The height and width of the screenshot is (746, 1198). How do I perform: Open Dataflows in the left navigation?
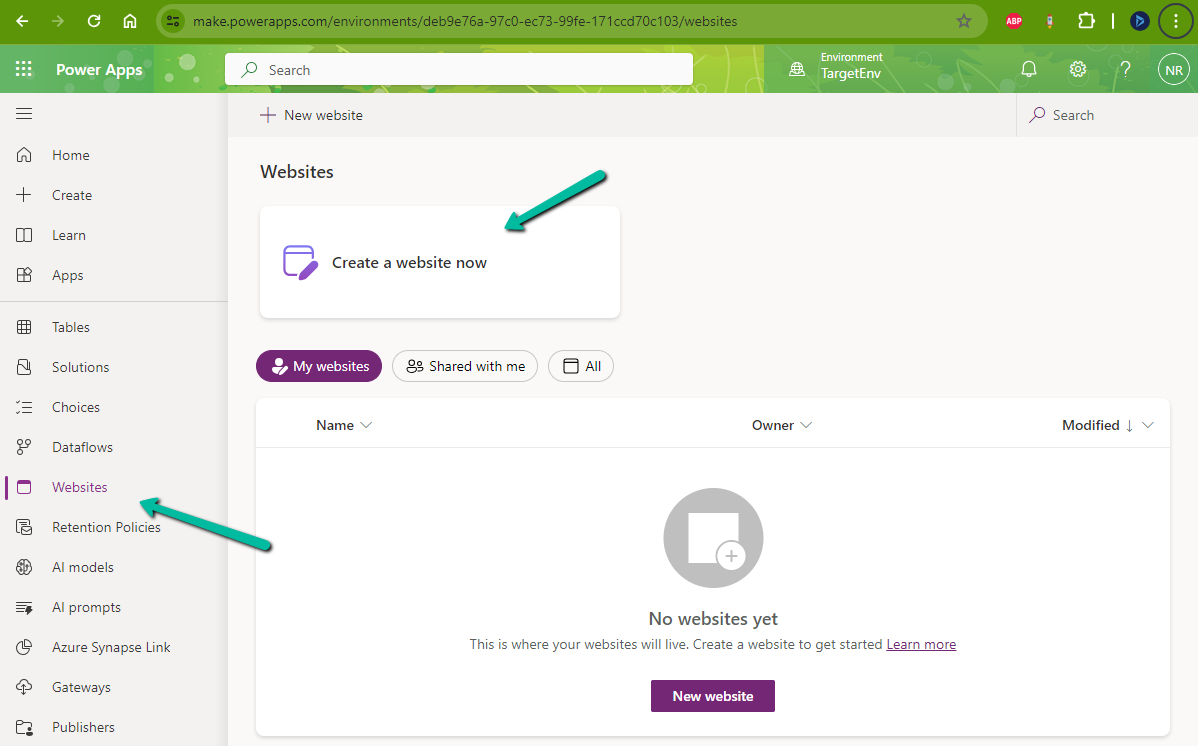[x=82, y=447]
